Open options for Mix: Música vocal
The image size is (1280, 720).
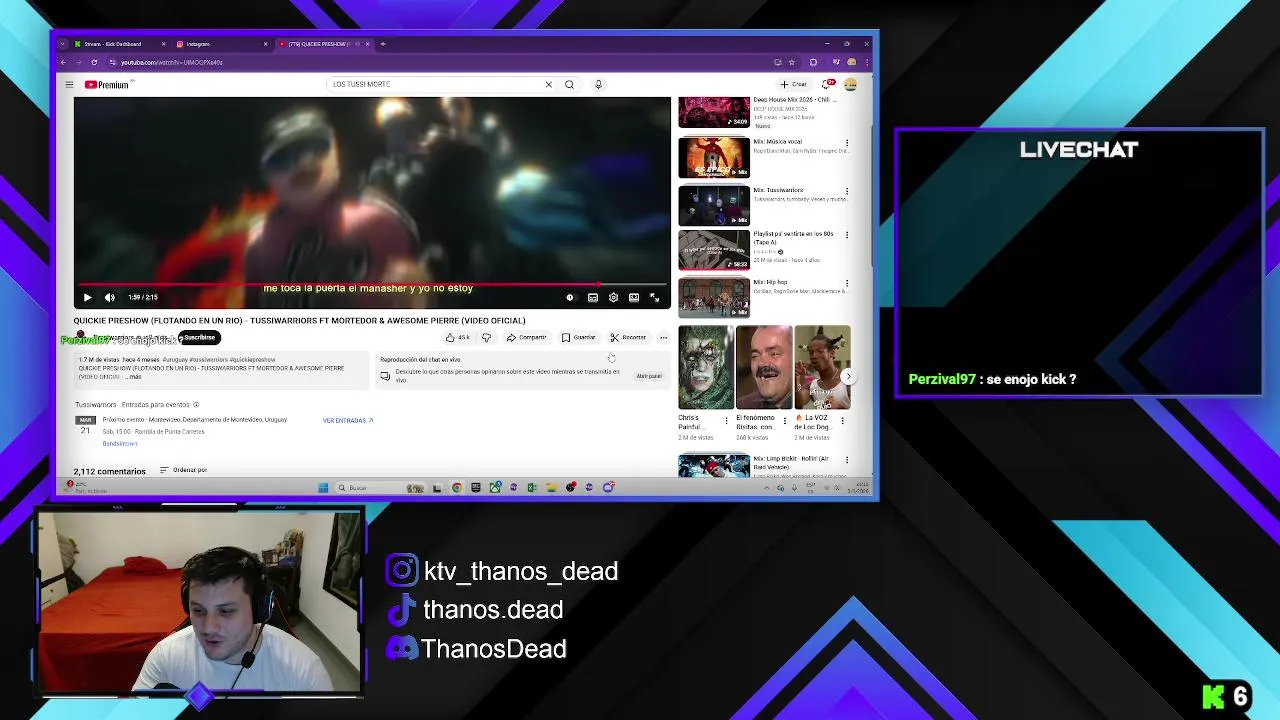(847, 143)
